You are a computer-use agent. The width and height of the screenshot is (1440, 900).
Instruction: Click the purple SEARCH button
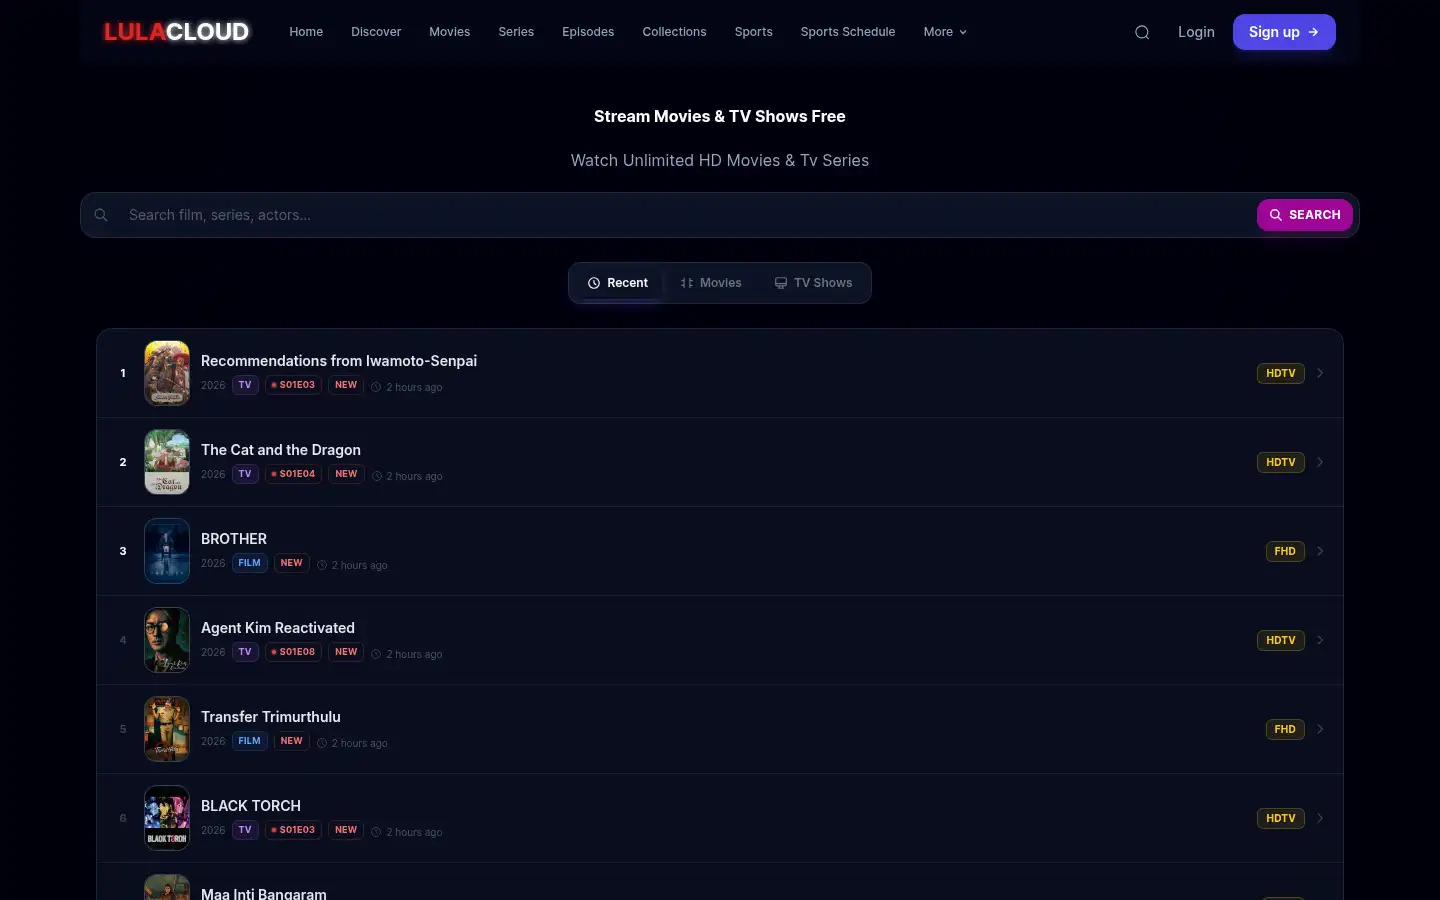pos(1305,215)
